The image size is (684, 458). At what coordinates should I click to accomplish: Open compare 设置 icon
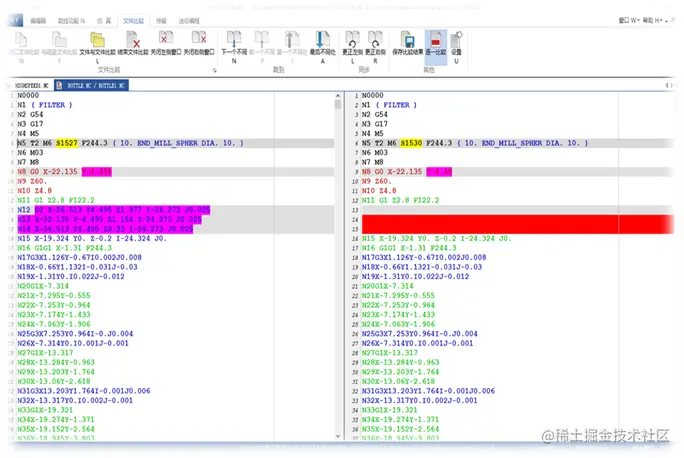point(456,40)
